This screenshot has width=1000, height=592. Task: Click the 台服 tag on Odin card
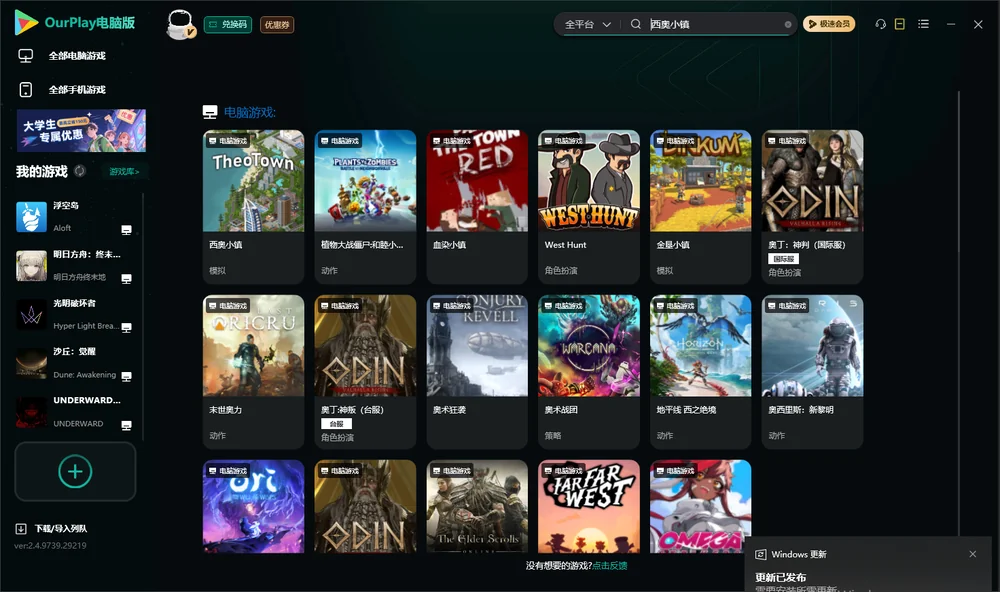tap(336, 424)
